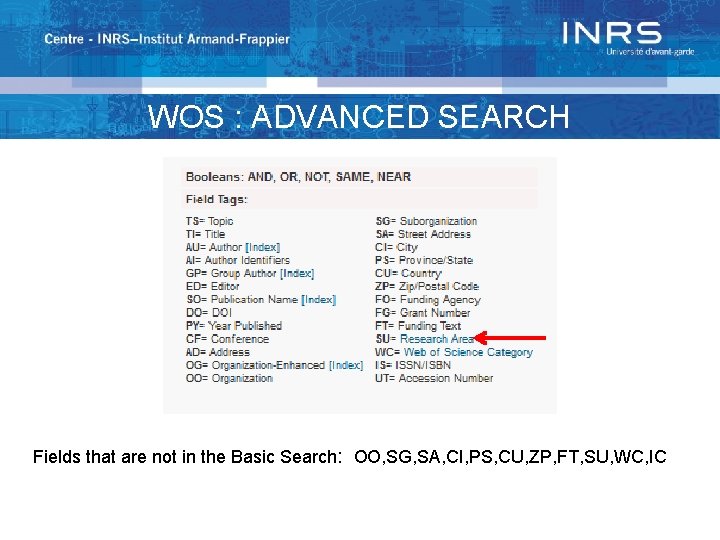
Task: Open the Organization-Enhanced [Index] link
Action: coord(346,366)
